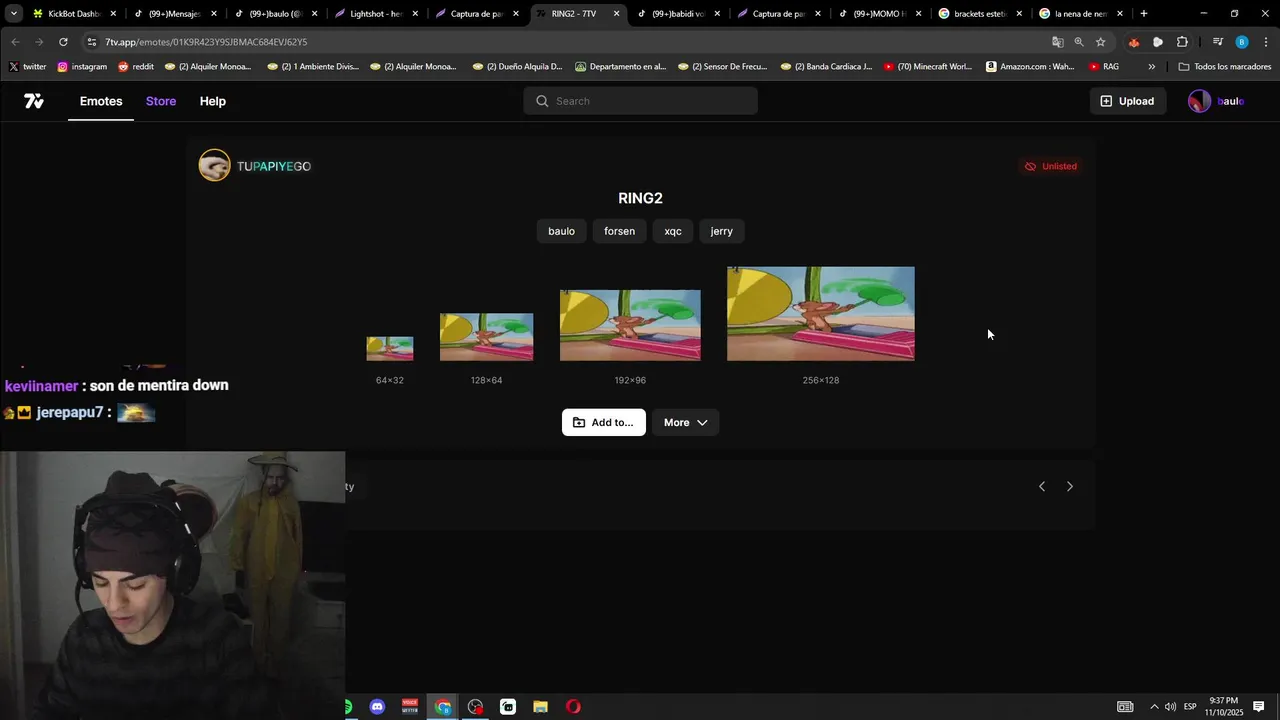Screen dimensions: 1280x720
Task: Open File Explorer from the taskbar
Action: pos(540,707)
